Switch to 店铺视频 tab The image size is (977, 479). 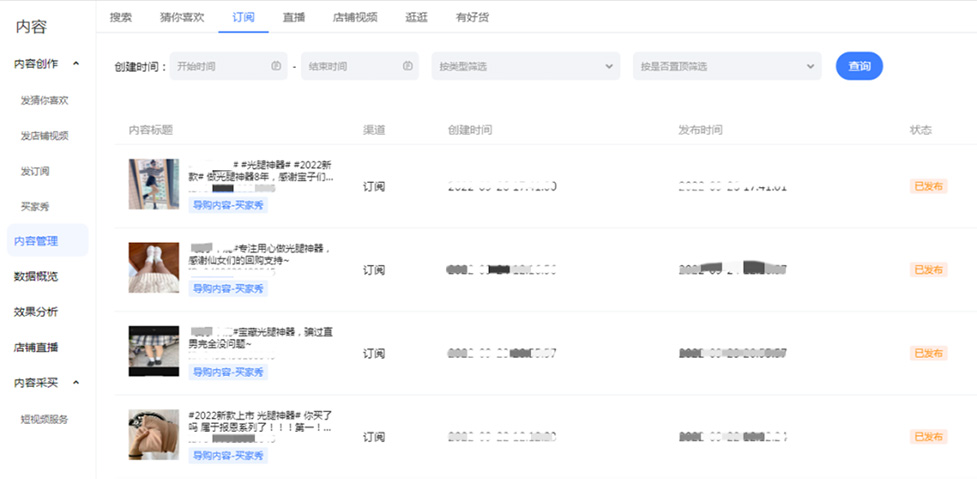(355, 17)
